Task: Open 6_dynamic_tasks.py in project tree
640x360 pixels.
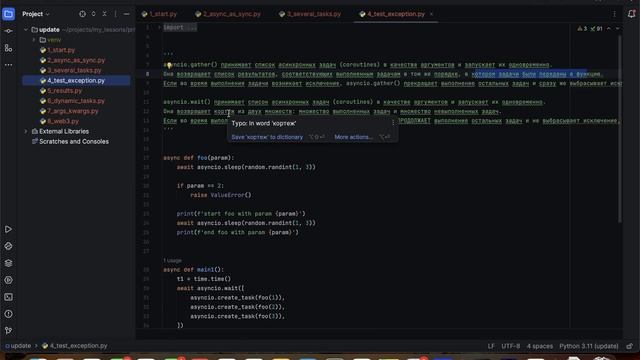Action: pos(77,101)
